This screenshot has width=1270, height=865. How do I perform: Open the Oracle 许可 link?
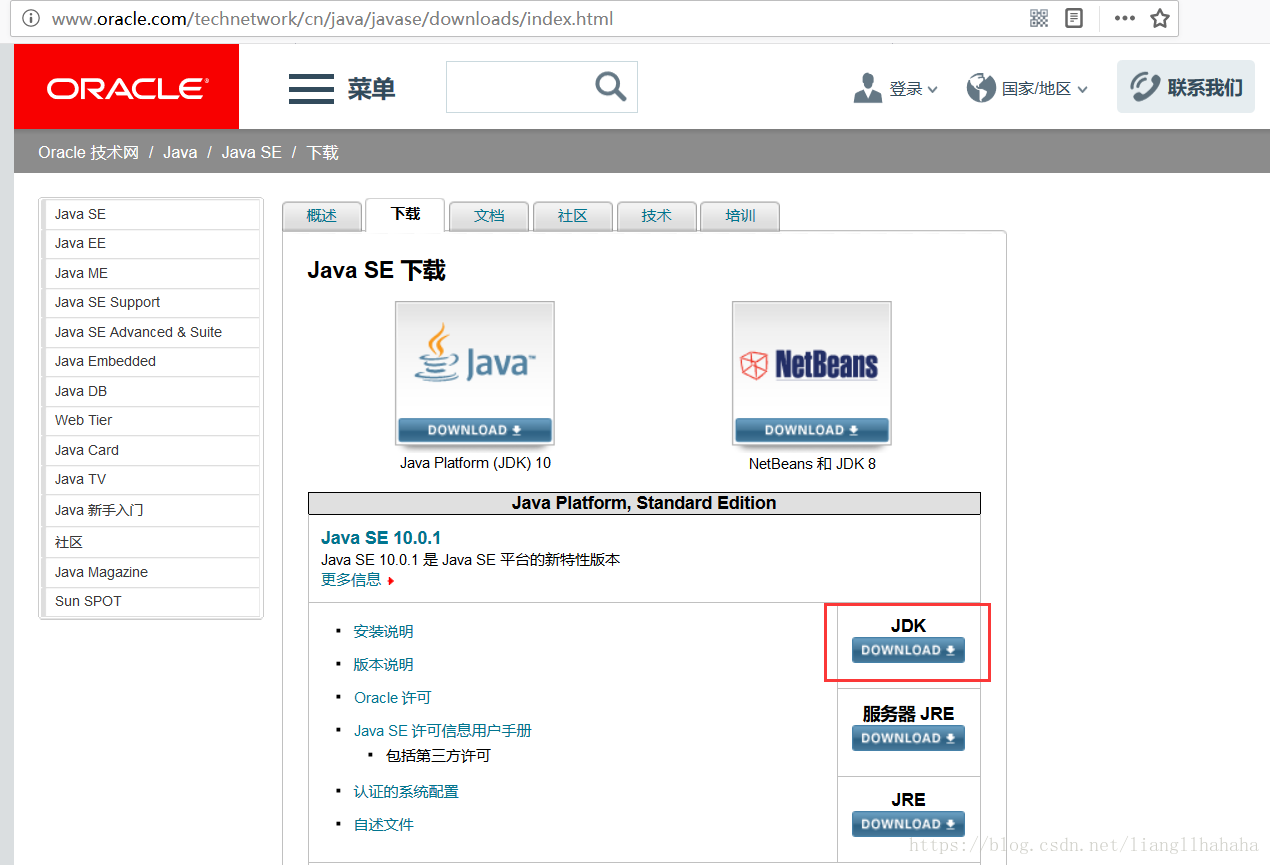(x=392, y=697)
